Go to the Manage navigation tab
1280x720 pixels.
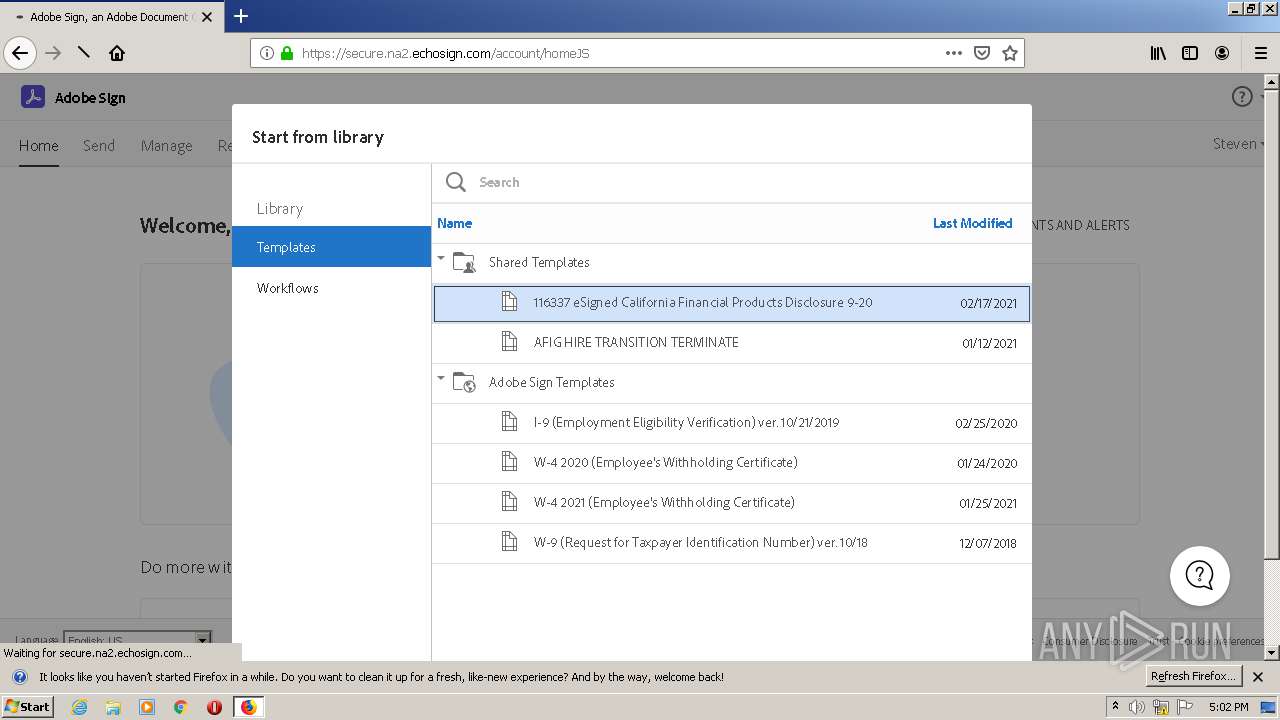pos(166,145)
